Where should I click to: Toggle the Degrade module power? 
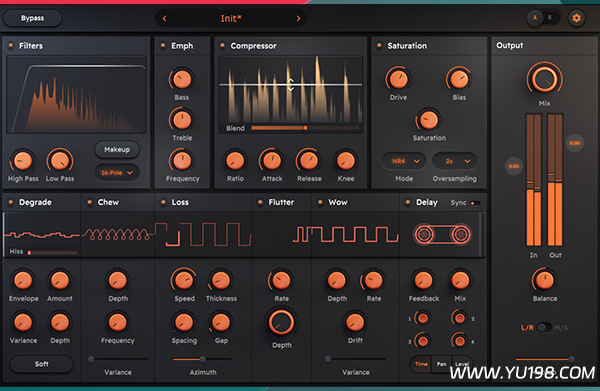click(x=11, y=202)
